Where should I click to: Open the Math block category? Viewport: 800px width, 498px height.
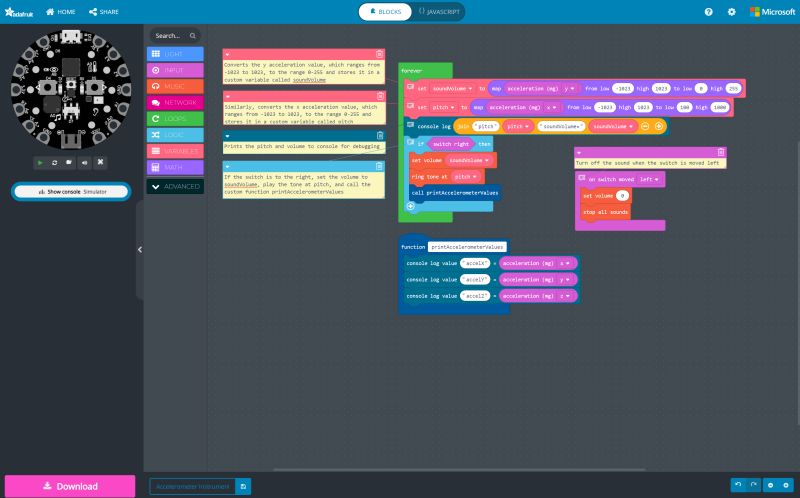175,167
